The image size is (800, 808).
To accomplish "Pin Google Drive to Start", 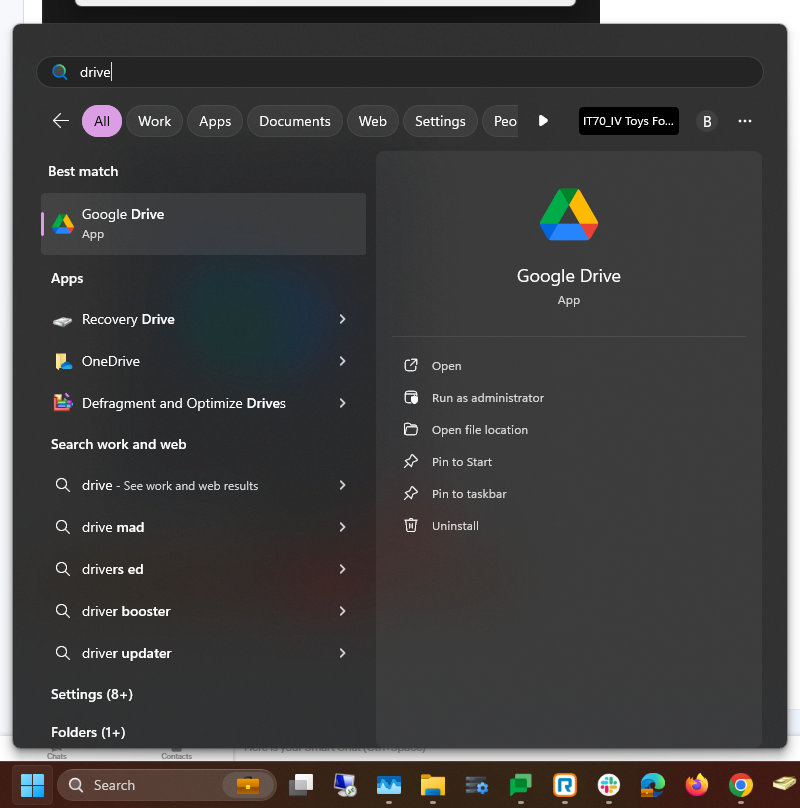I will click(461, 462).
